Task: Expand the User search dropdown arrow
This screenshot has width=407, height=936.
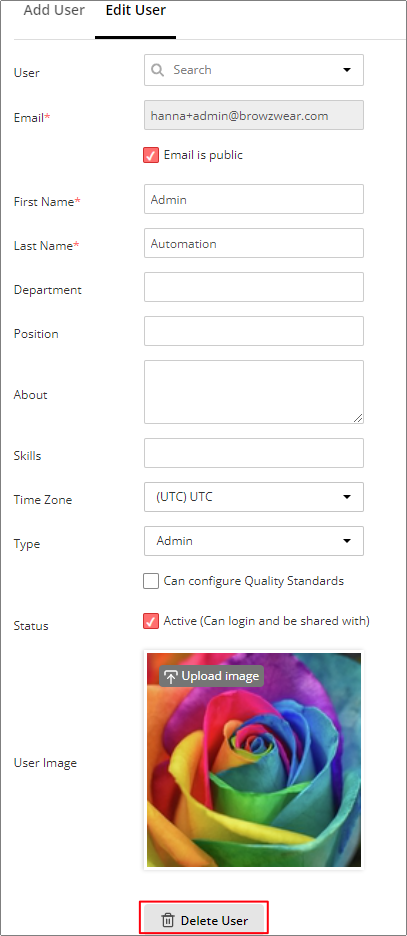Action: pyautogui.click(x=347, y=70)
